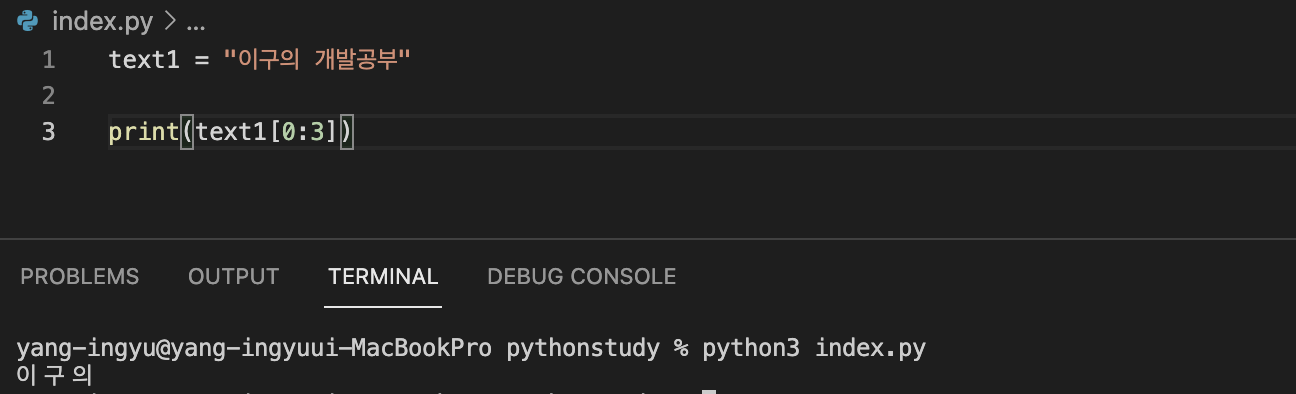
Task: Click the breadcrumb chevron separator after index.py
Action: tap(168, 20)
